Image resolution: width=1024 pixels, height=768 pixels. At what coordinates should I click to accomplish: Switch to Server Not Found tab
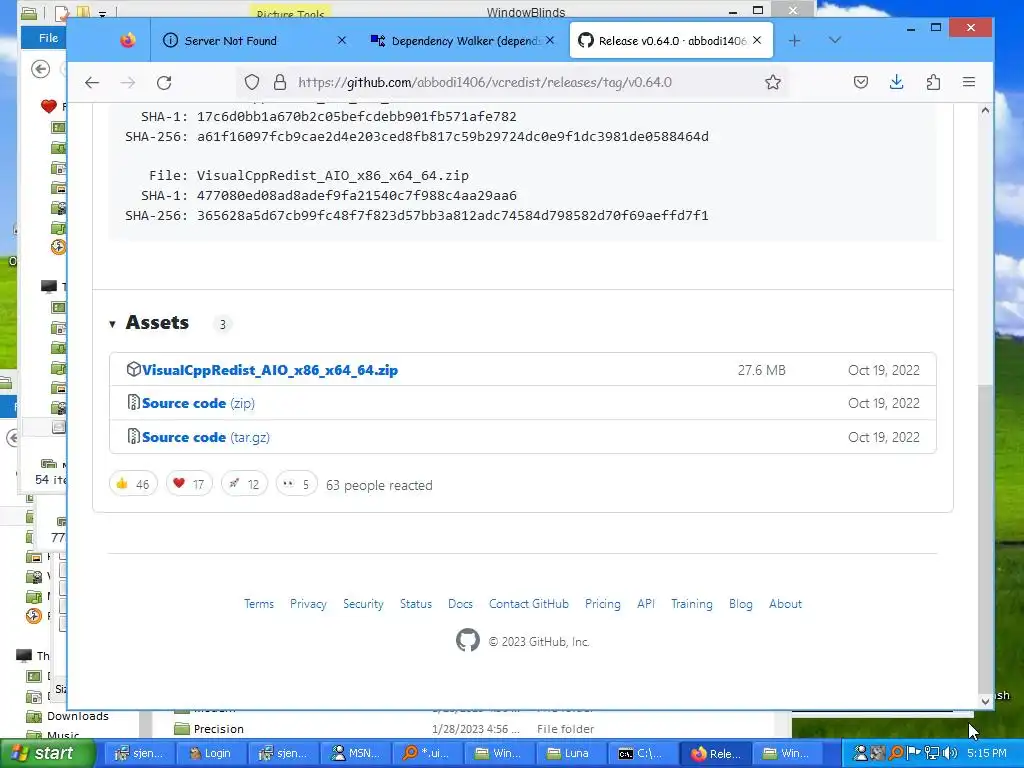click(254, 40)
